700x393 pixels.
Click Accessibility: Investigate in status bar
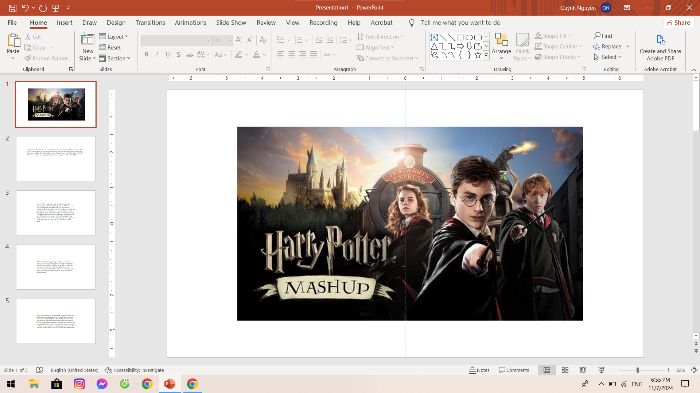[134, 370]
